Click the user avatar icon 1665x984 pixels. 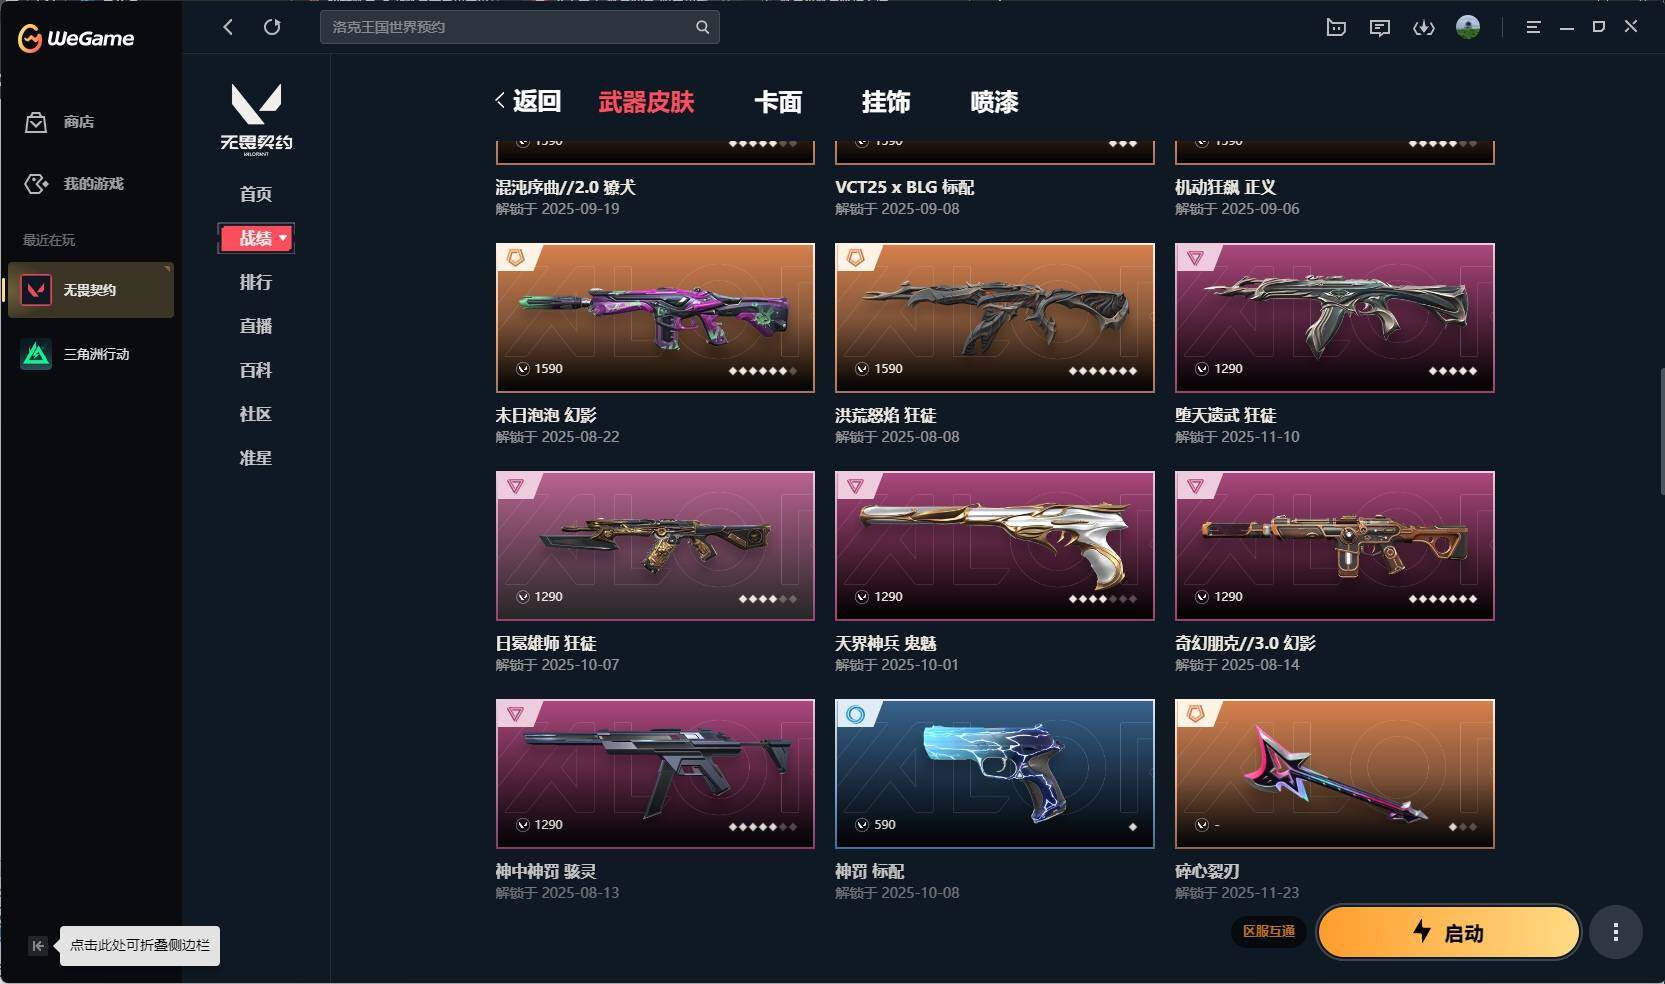1468,27
